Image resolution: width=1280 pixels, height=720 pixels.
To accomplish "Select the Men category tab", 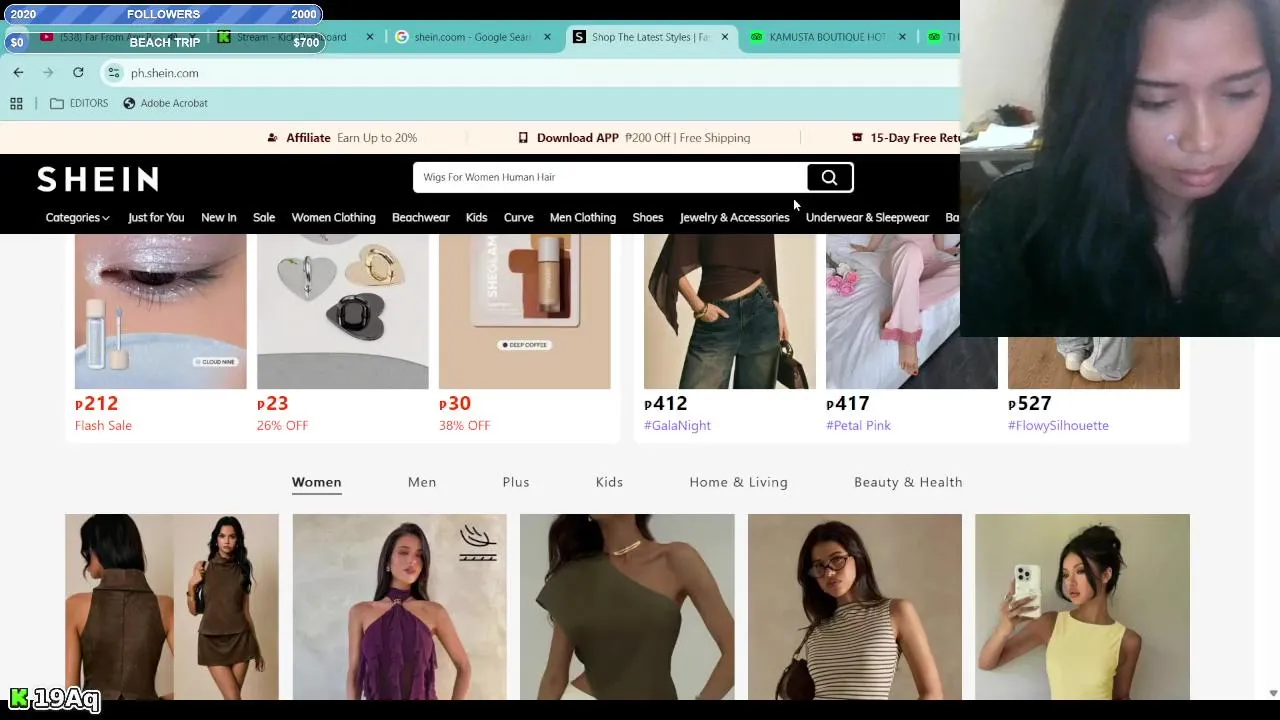I will pyautogui.click(x=422, y=482).
